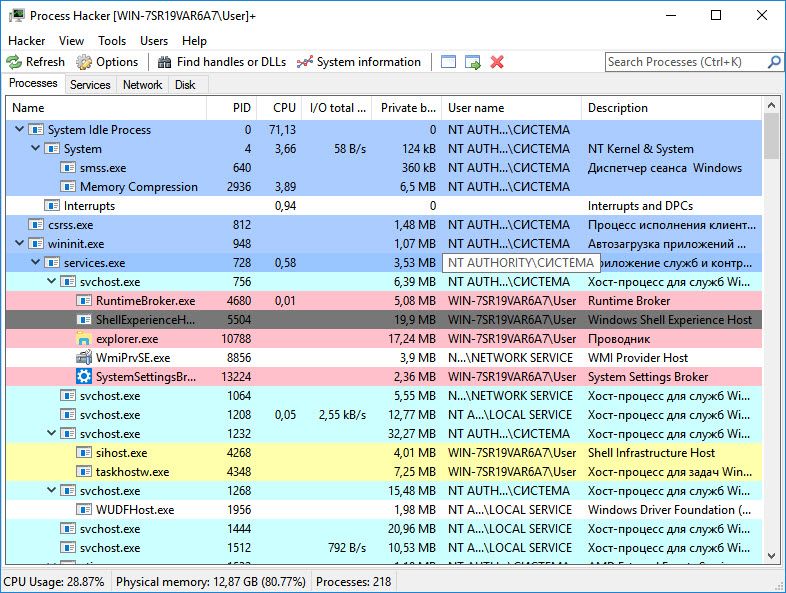
Task: Click the Refresh toolbar icon
Action: 14,62
